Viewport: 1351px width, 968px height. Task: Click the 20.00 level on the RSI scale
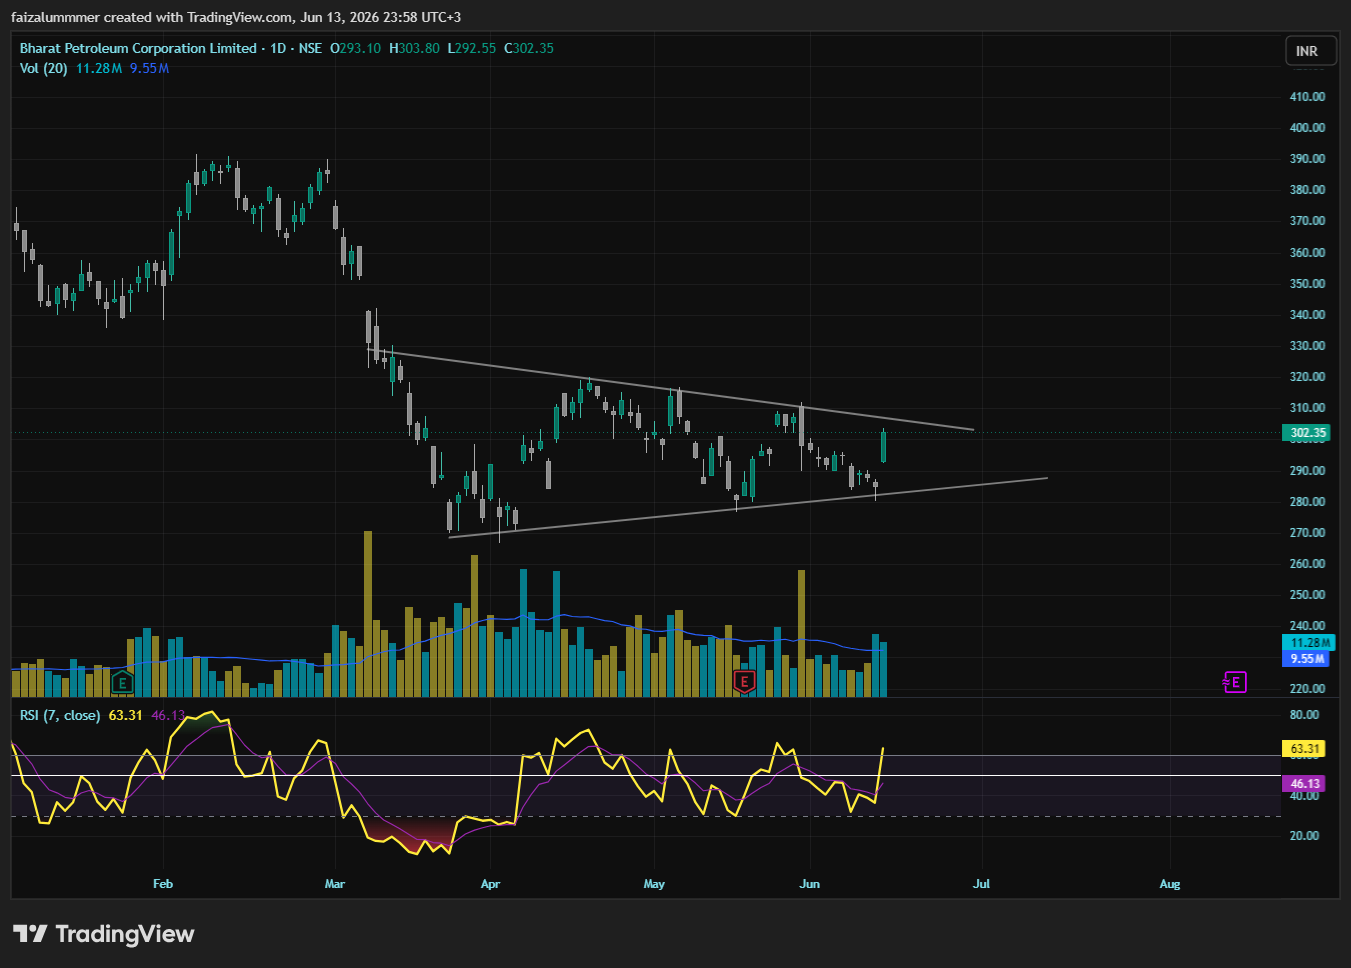click(x=1304, y=836)
